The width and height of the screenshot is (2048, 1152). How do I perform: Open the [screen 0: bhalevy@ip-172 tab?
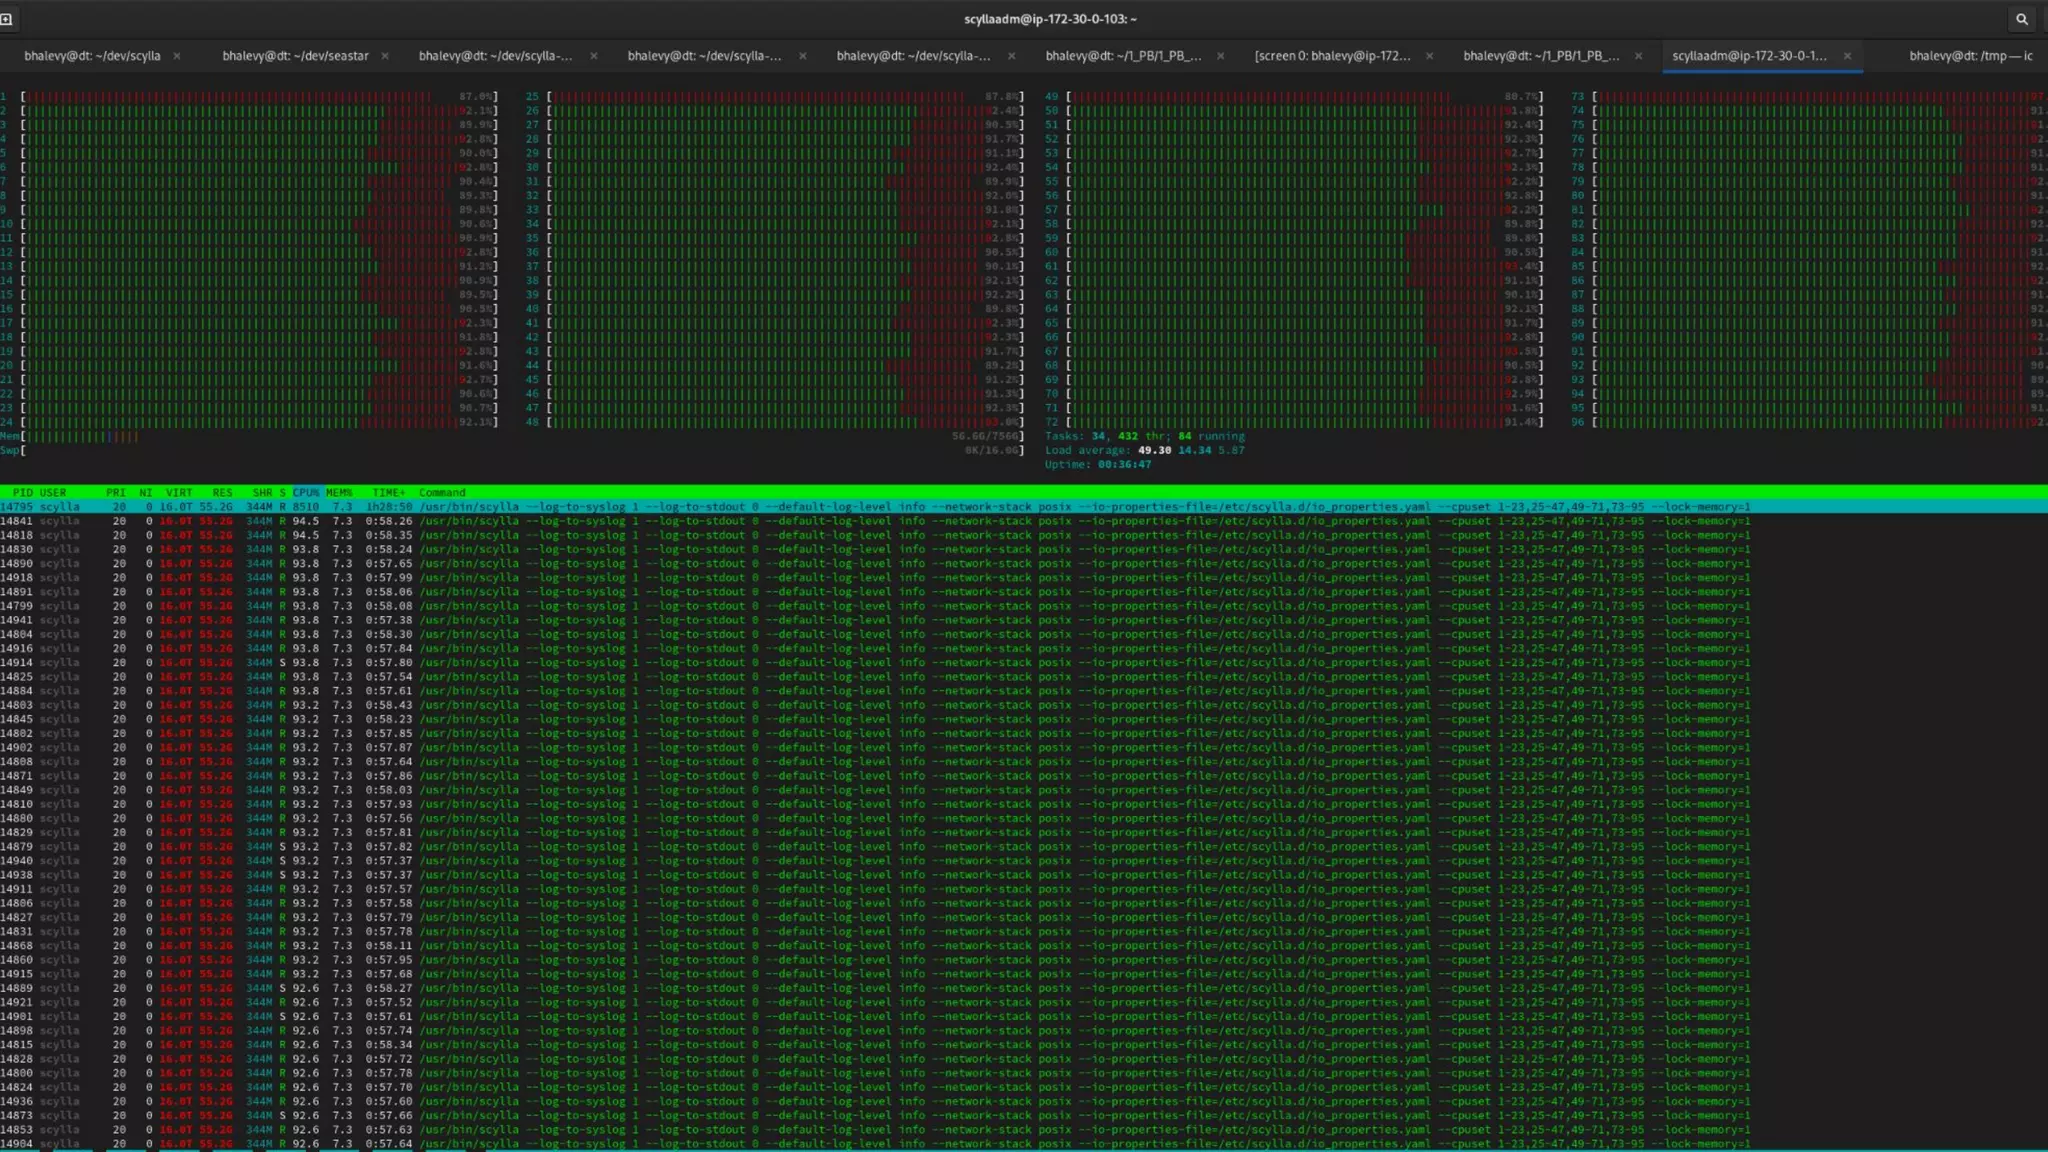pos(1332,56)
